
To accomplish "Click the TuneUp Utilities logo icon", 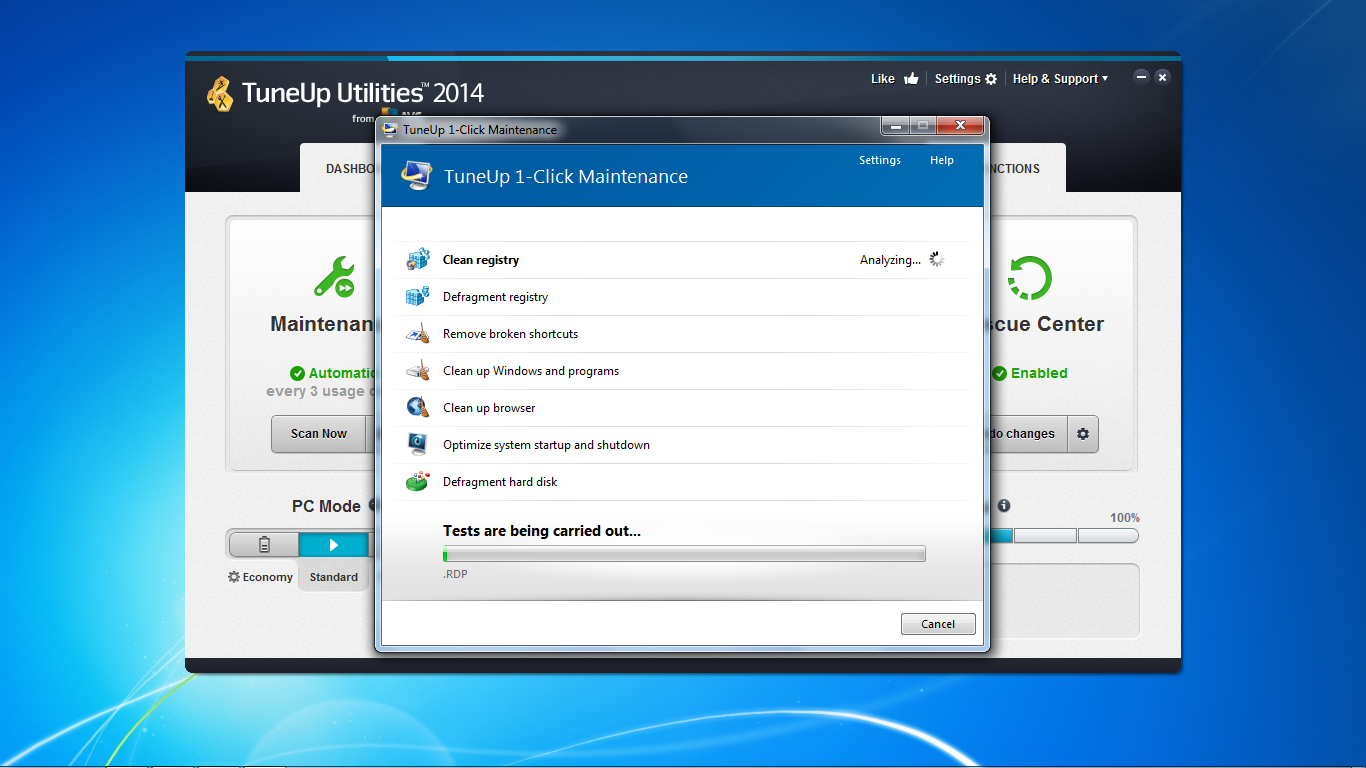I will 220,94.
